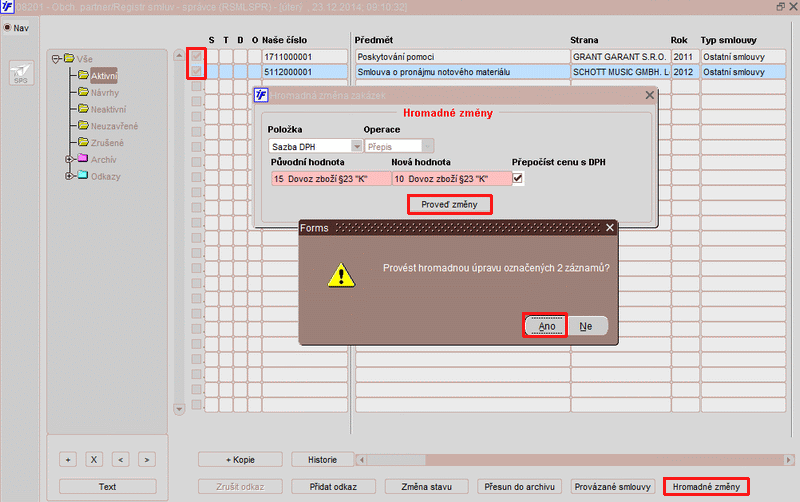Expand the Odkazy tree node
The width and height of the screenshot is (800, 502).
(x=69, y=177)
